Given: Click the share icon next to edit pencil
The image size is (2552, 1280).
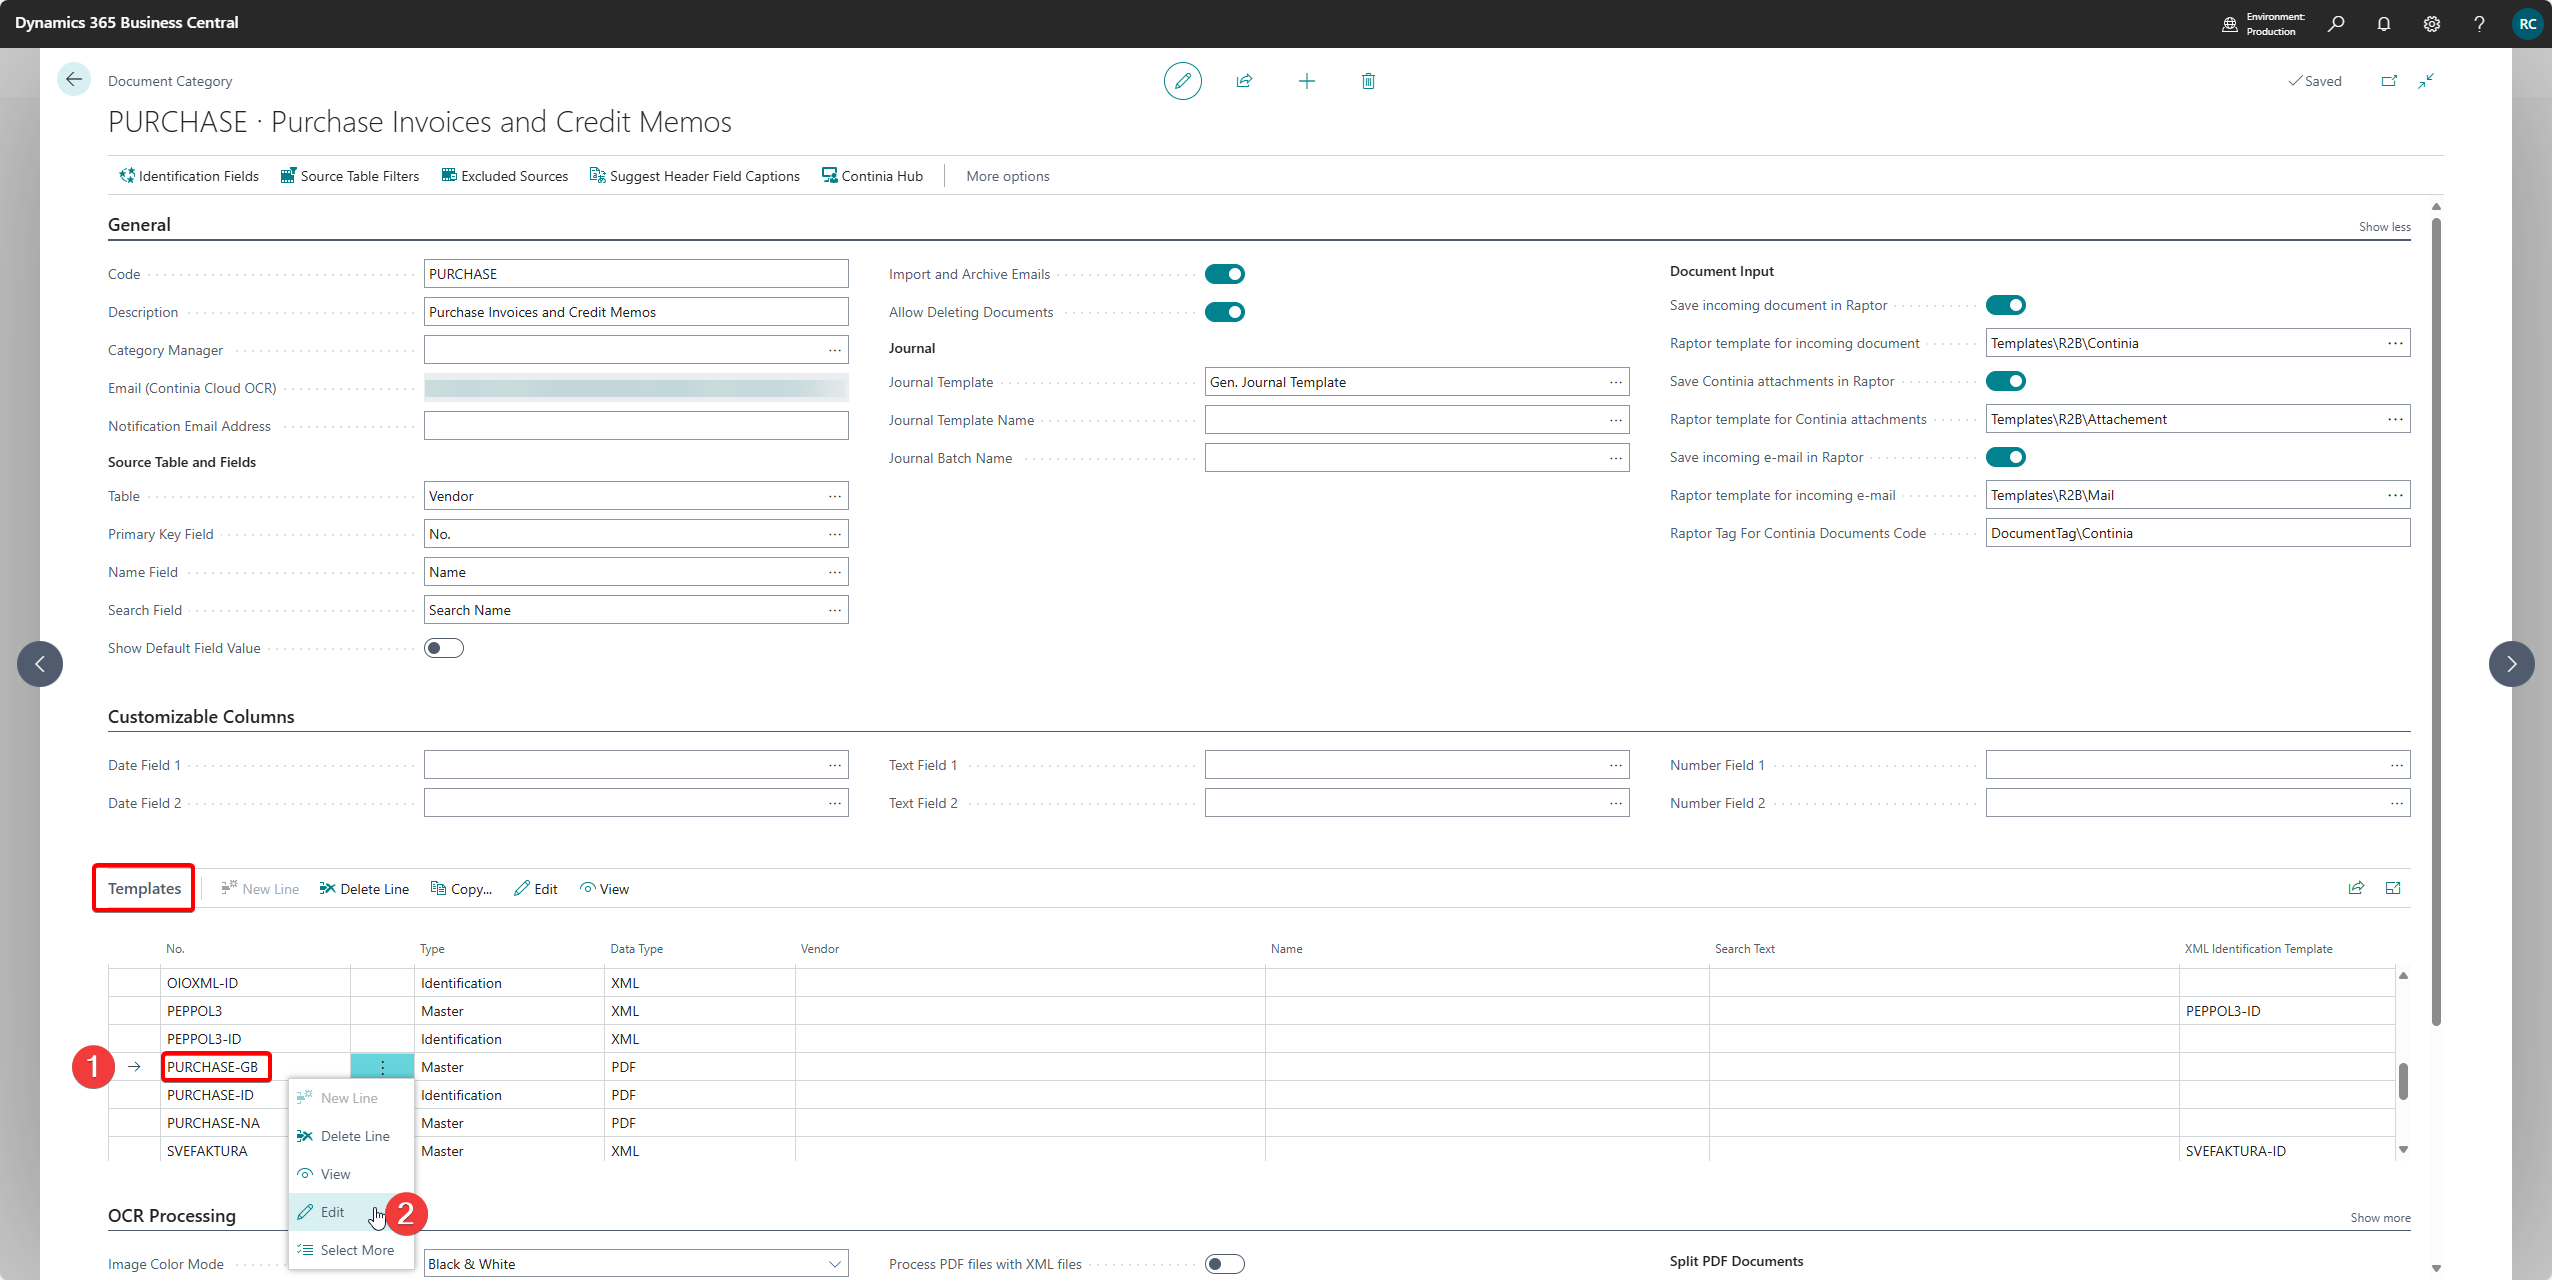Looking at the screenshot, I should (x=1244, y=81).
